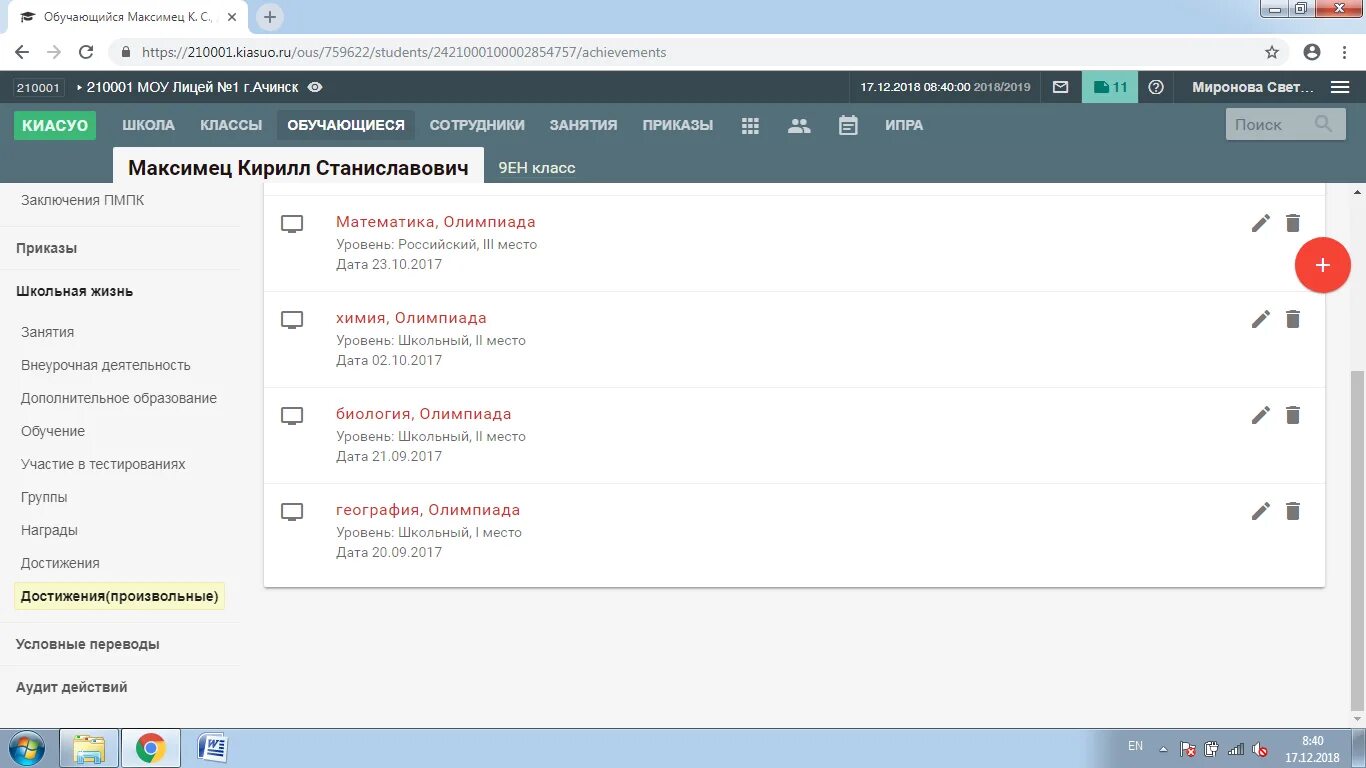Open the Математика, Олимпиада entry
This screenshot has height=768, width=1366.
tap(436, 222)
